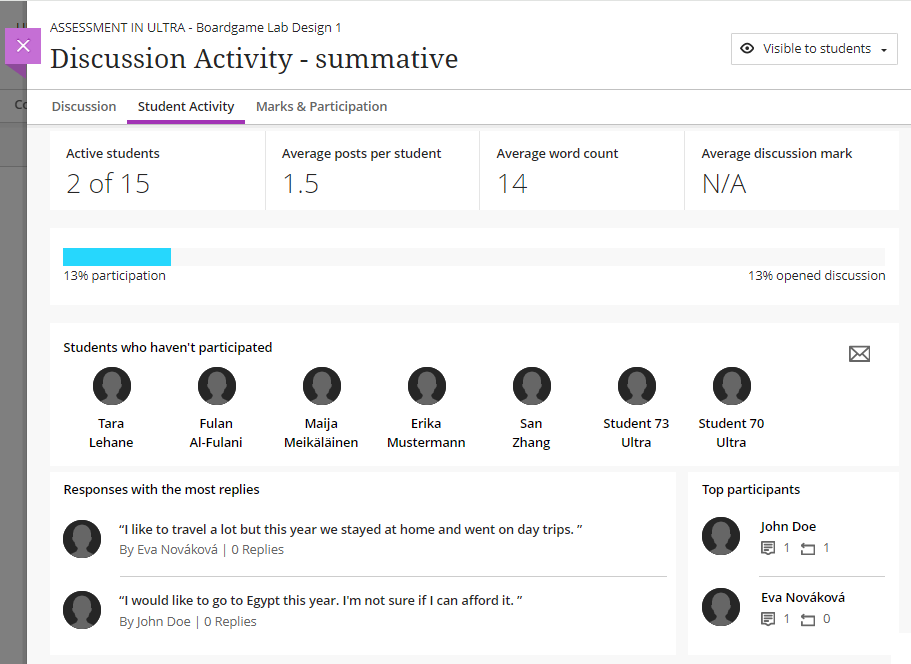The image size is (911, 664).
Task: Click John Doe in Top participants
Action: coord(788,526)
